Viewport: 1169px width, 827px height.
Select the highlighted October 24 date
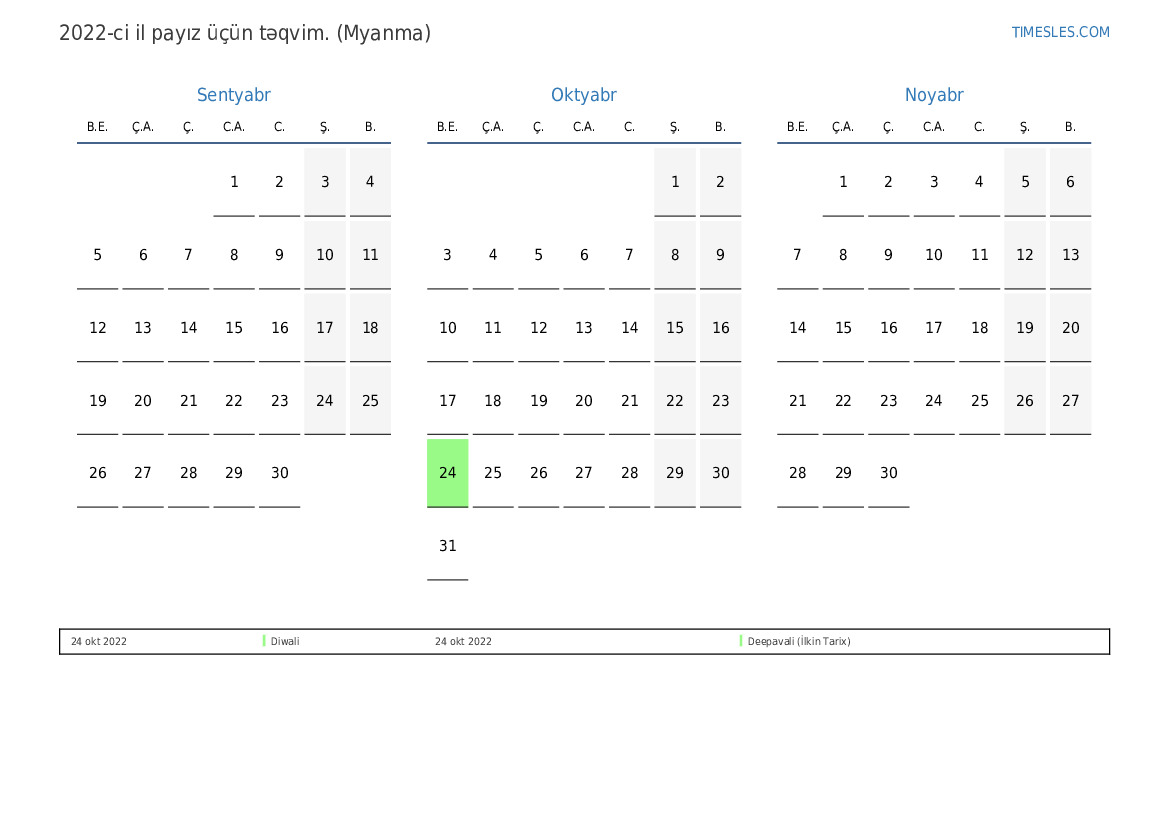click(447, 473)
